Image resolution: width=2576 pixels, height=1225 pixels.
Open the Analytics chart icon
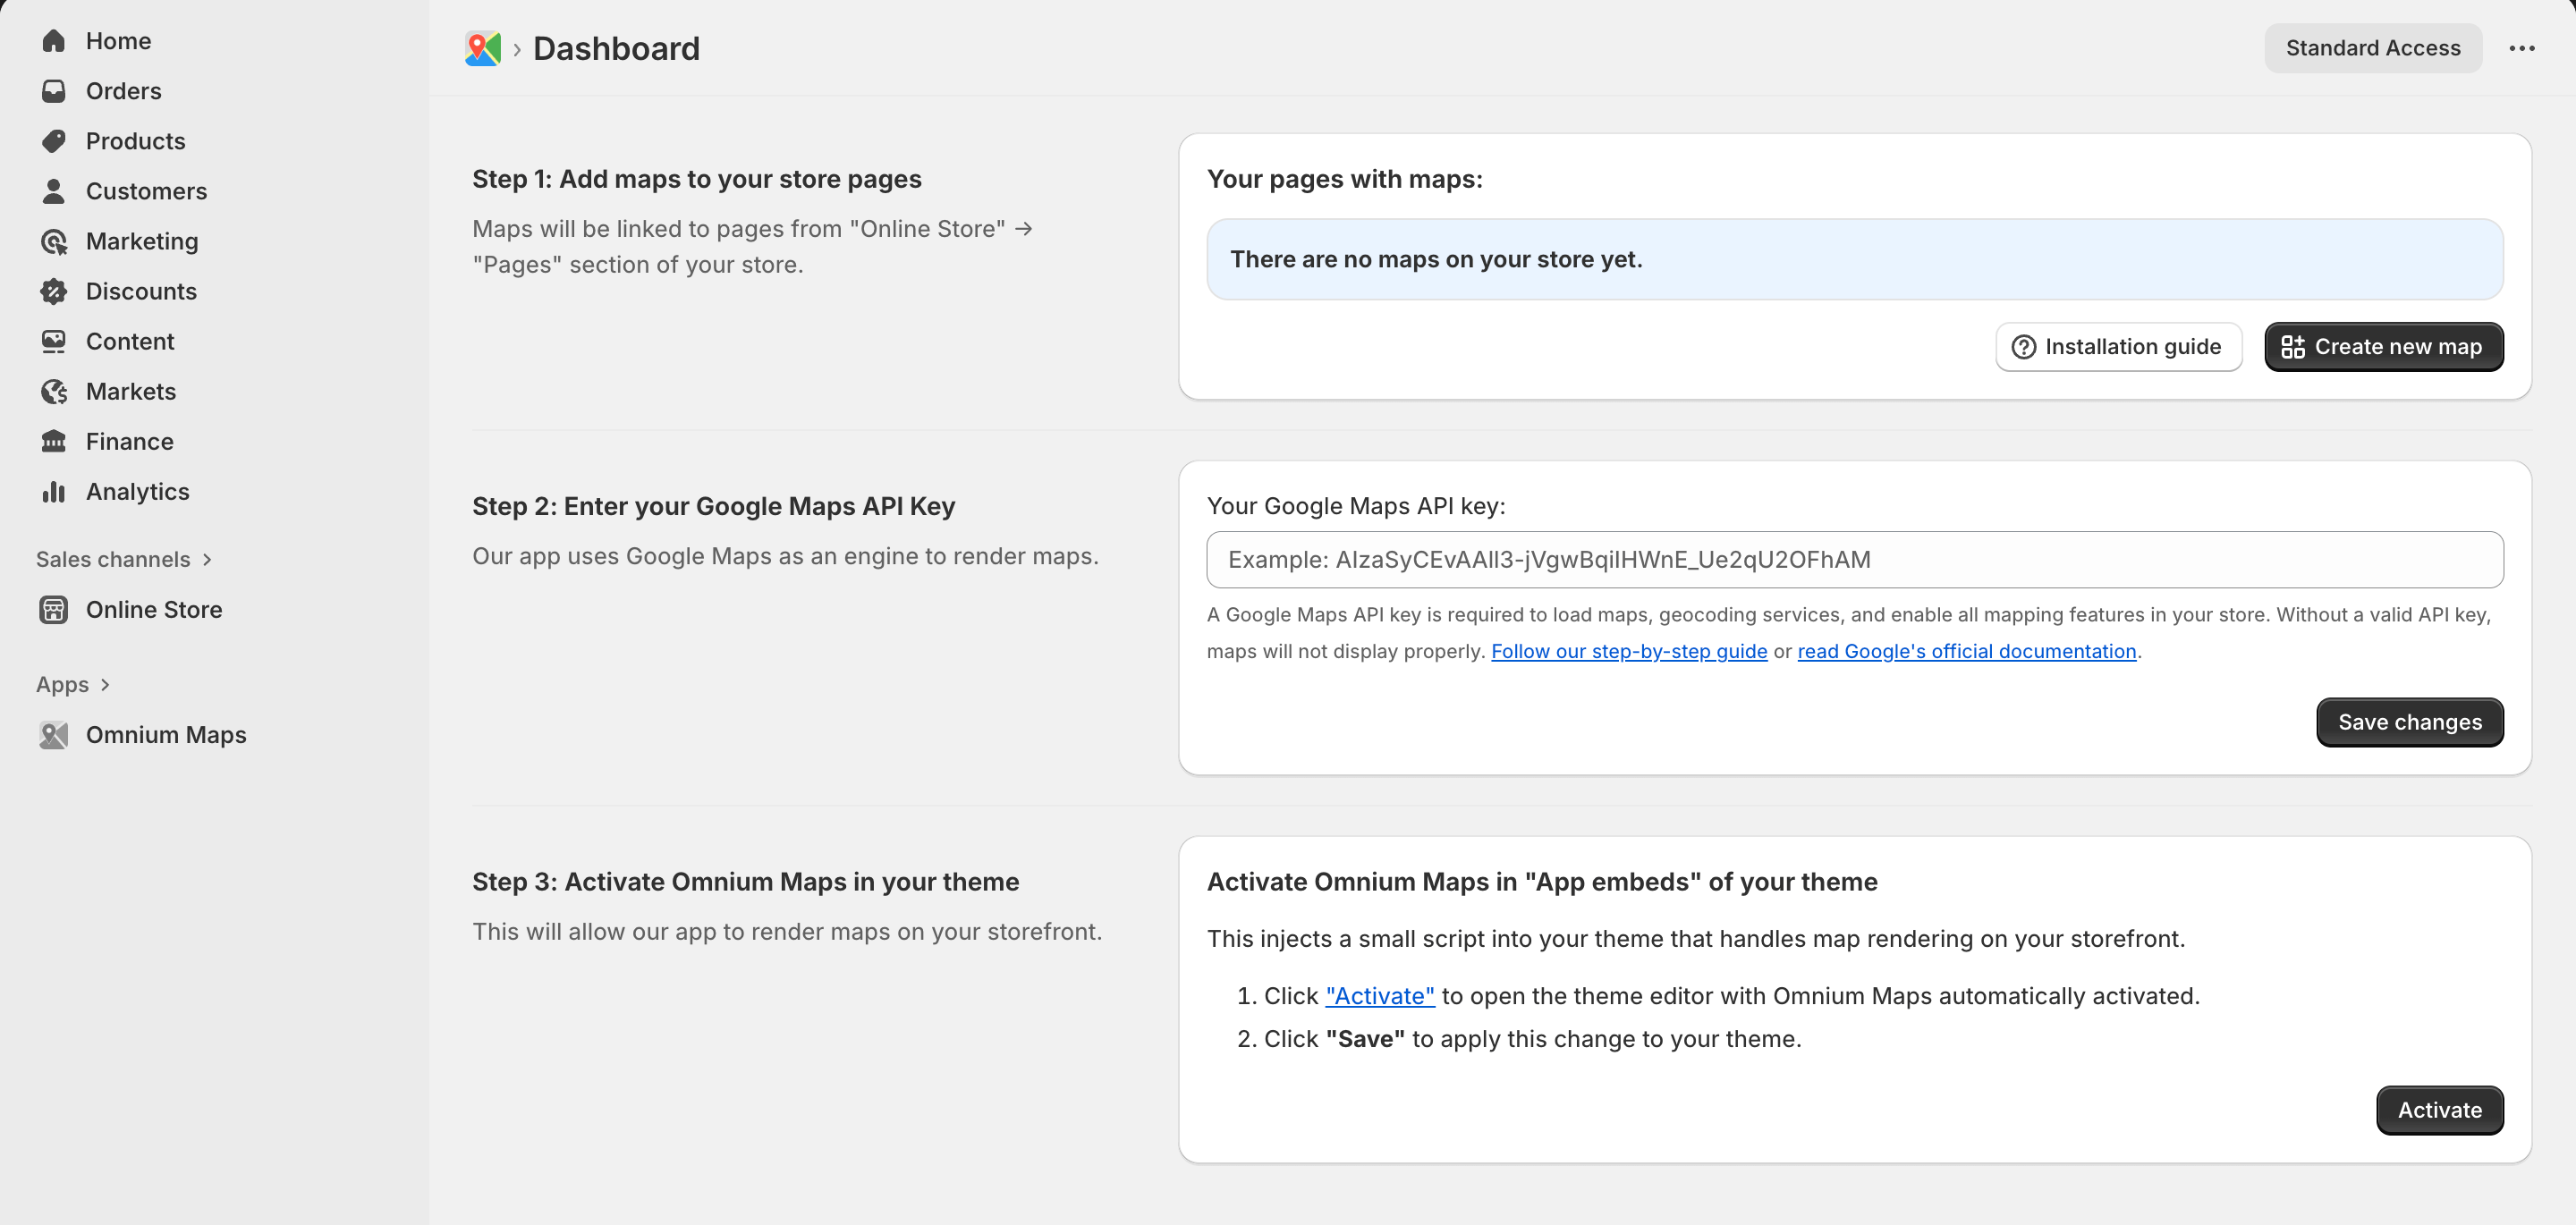55,491
